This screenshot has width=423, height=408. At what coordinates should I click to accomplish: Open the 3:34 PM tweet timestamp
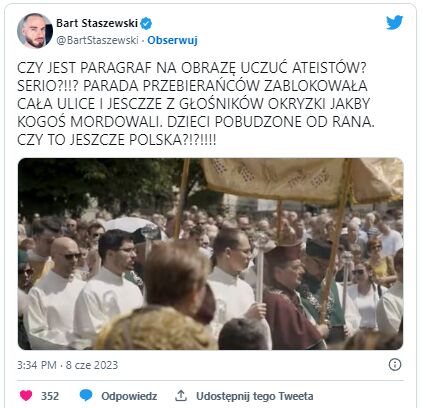(x=37, y=365)
